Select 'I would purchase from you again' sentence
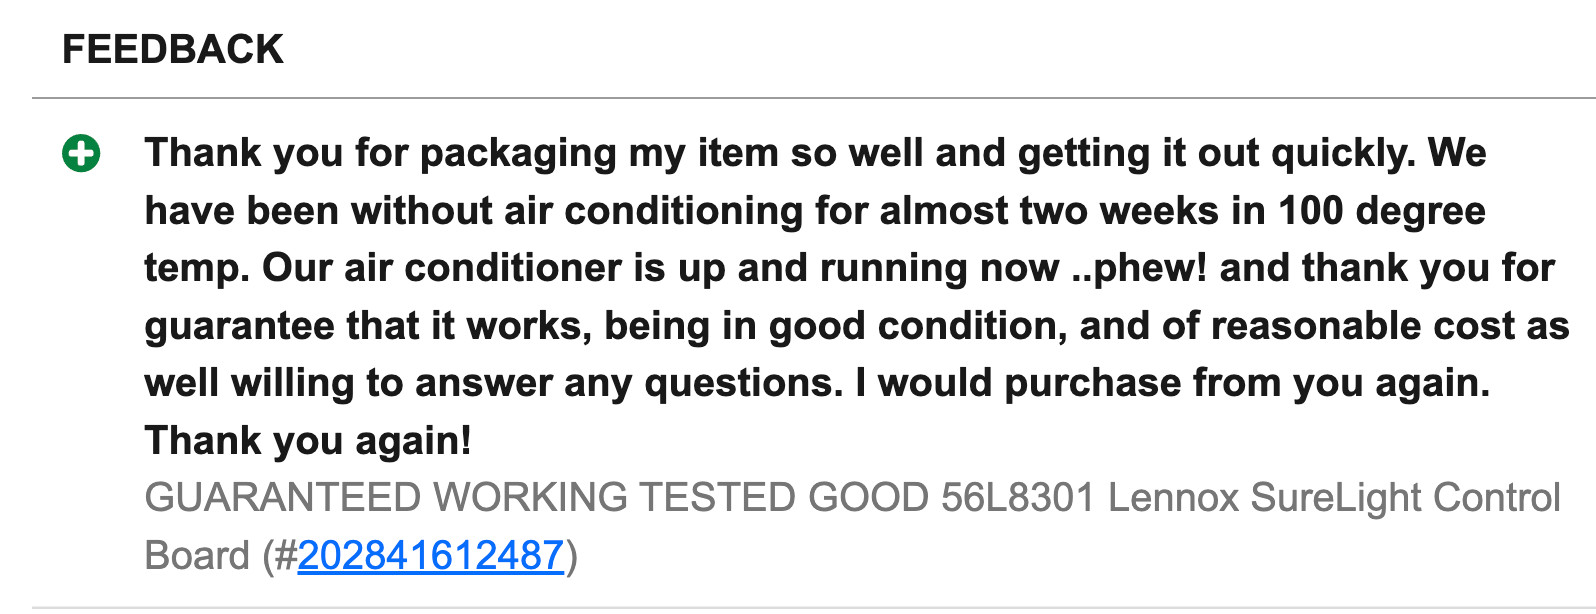Screen dimensions: 1596x614 point(1173,383)
